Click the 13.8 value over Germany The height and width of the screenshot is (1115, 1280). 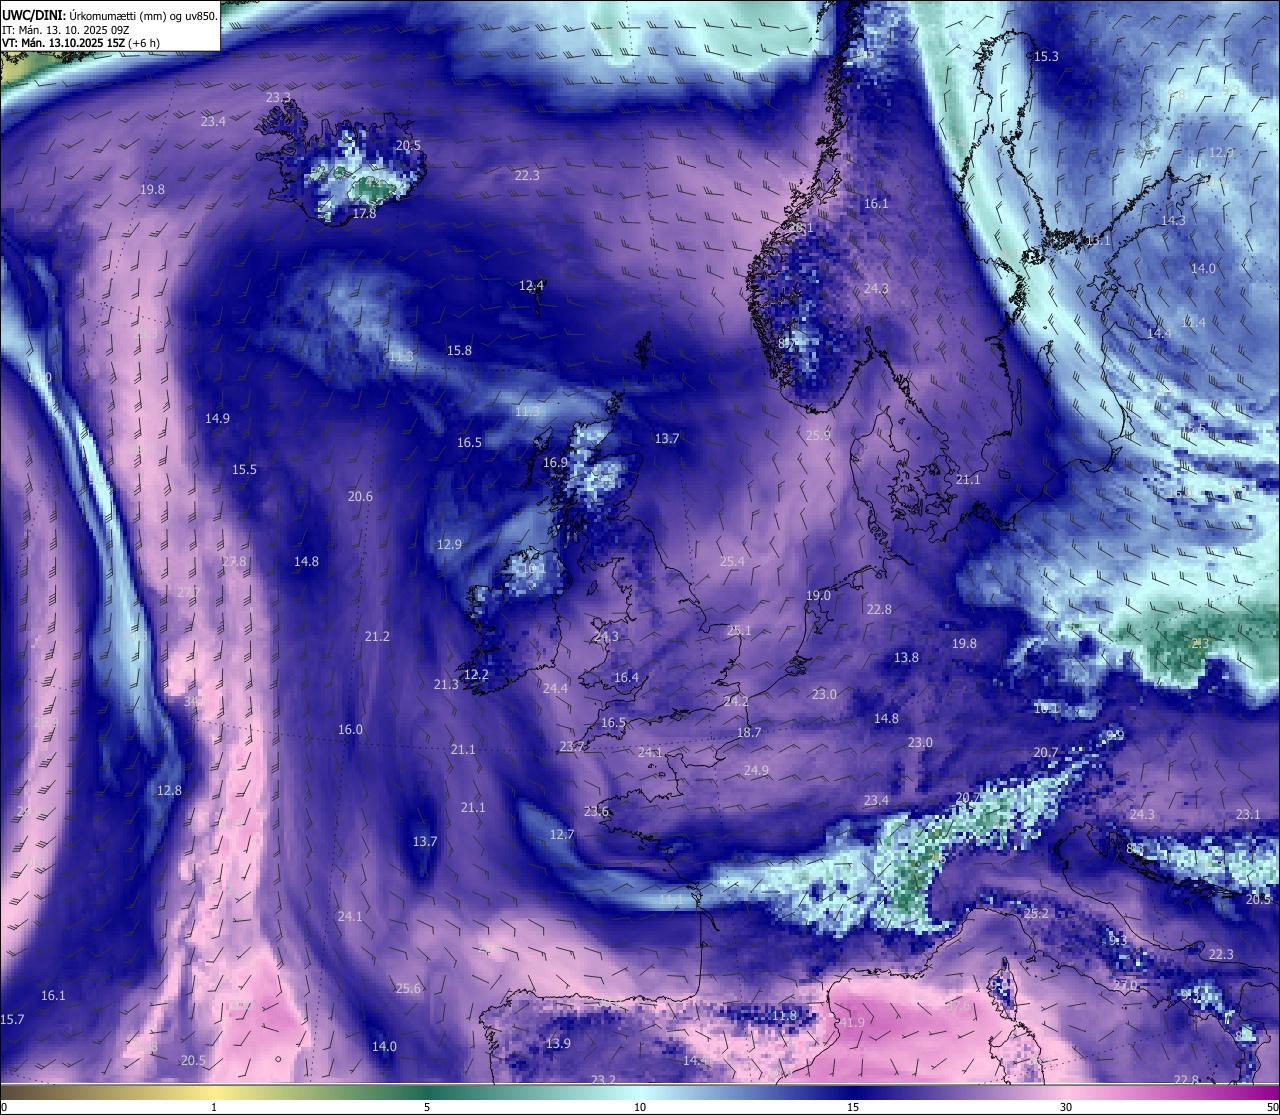click(x=906, y=657)
